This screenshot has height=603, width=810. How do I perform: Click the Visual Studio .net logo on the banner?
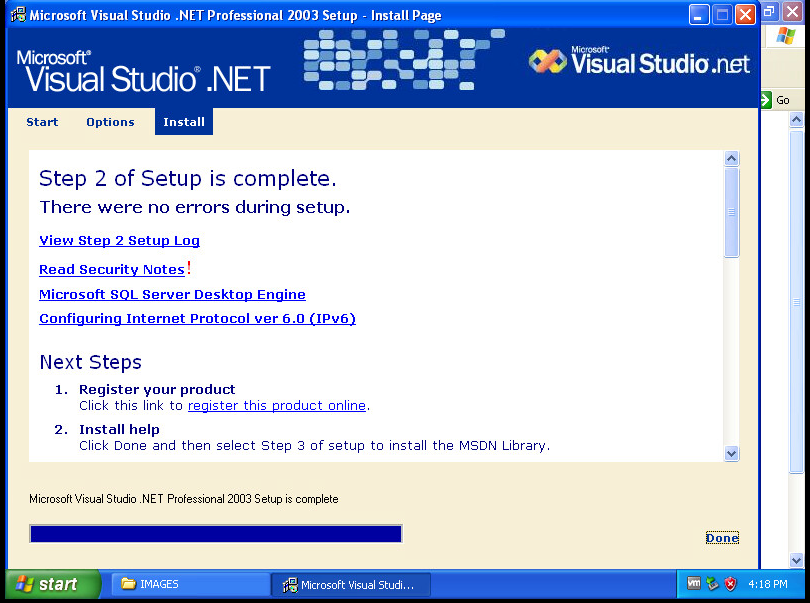pyautogui.click(x=640, y=62)
